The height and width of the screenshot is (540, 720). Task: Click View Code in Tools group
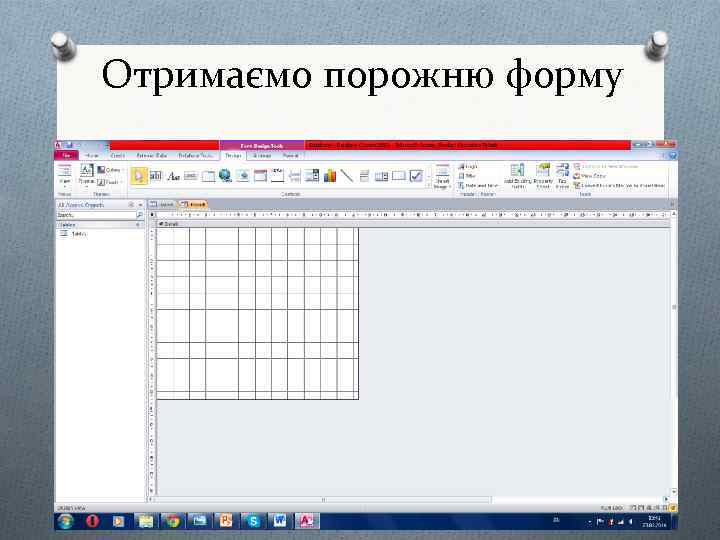590,176
